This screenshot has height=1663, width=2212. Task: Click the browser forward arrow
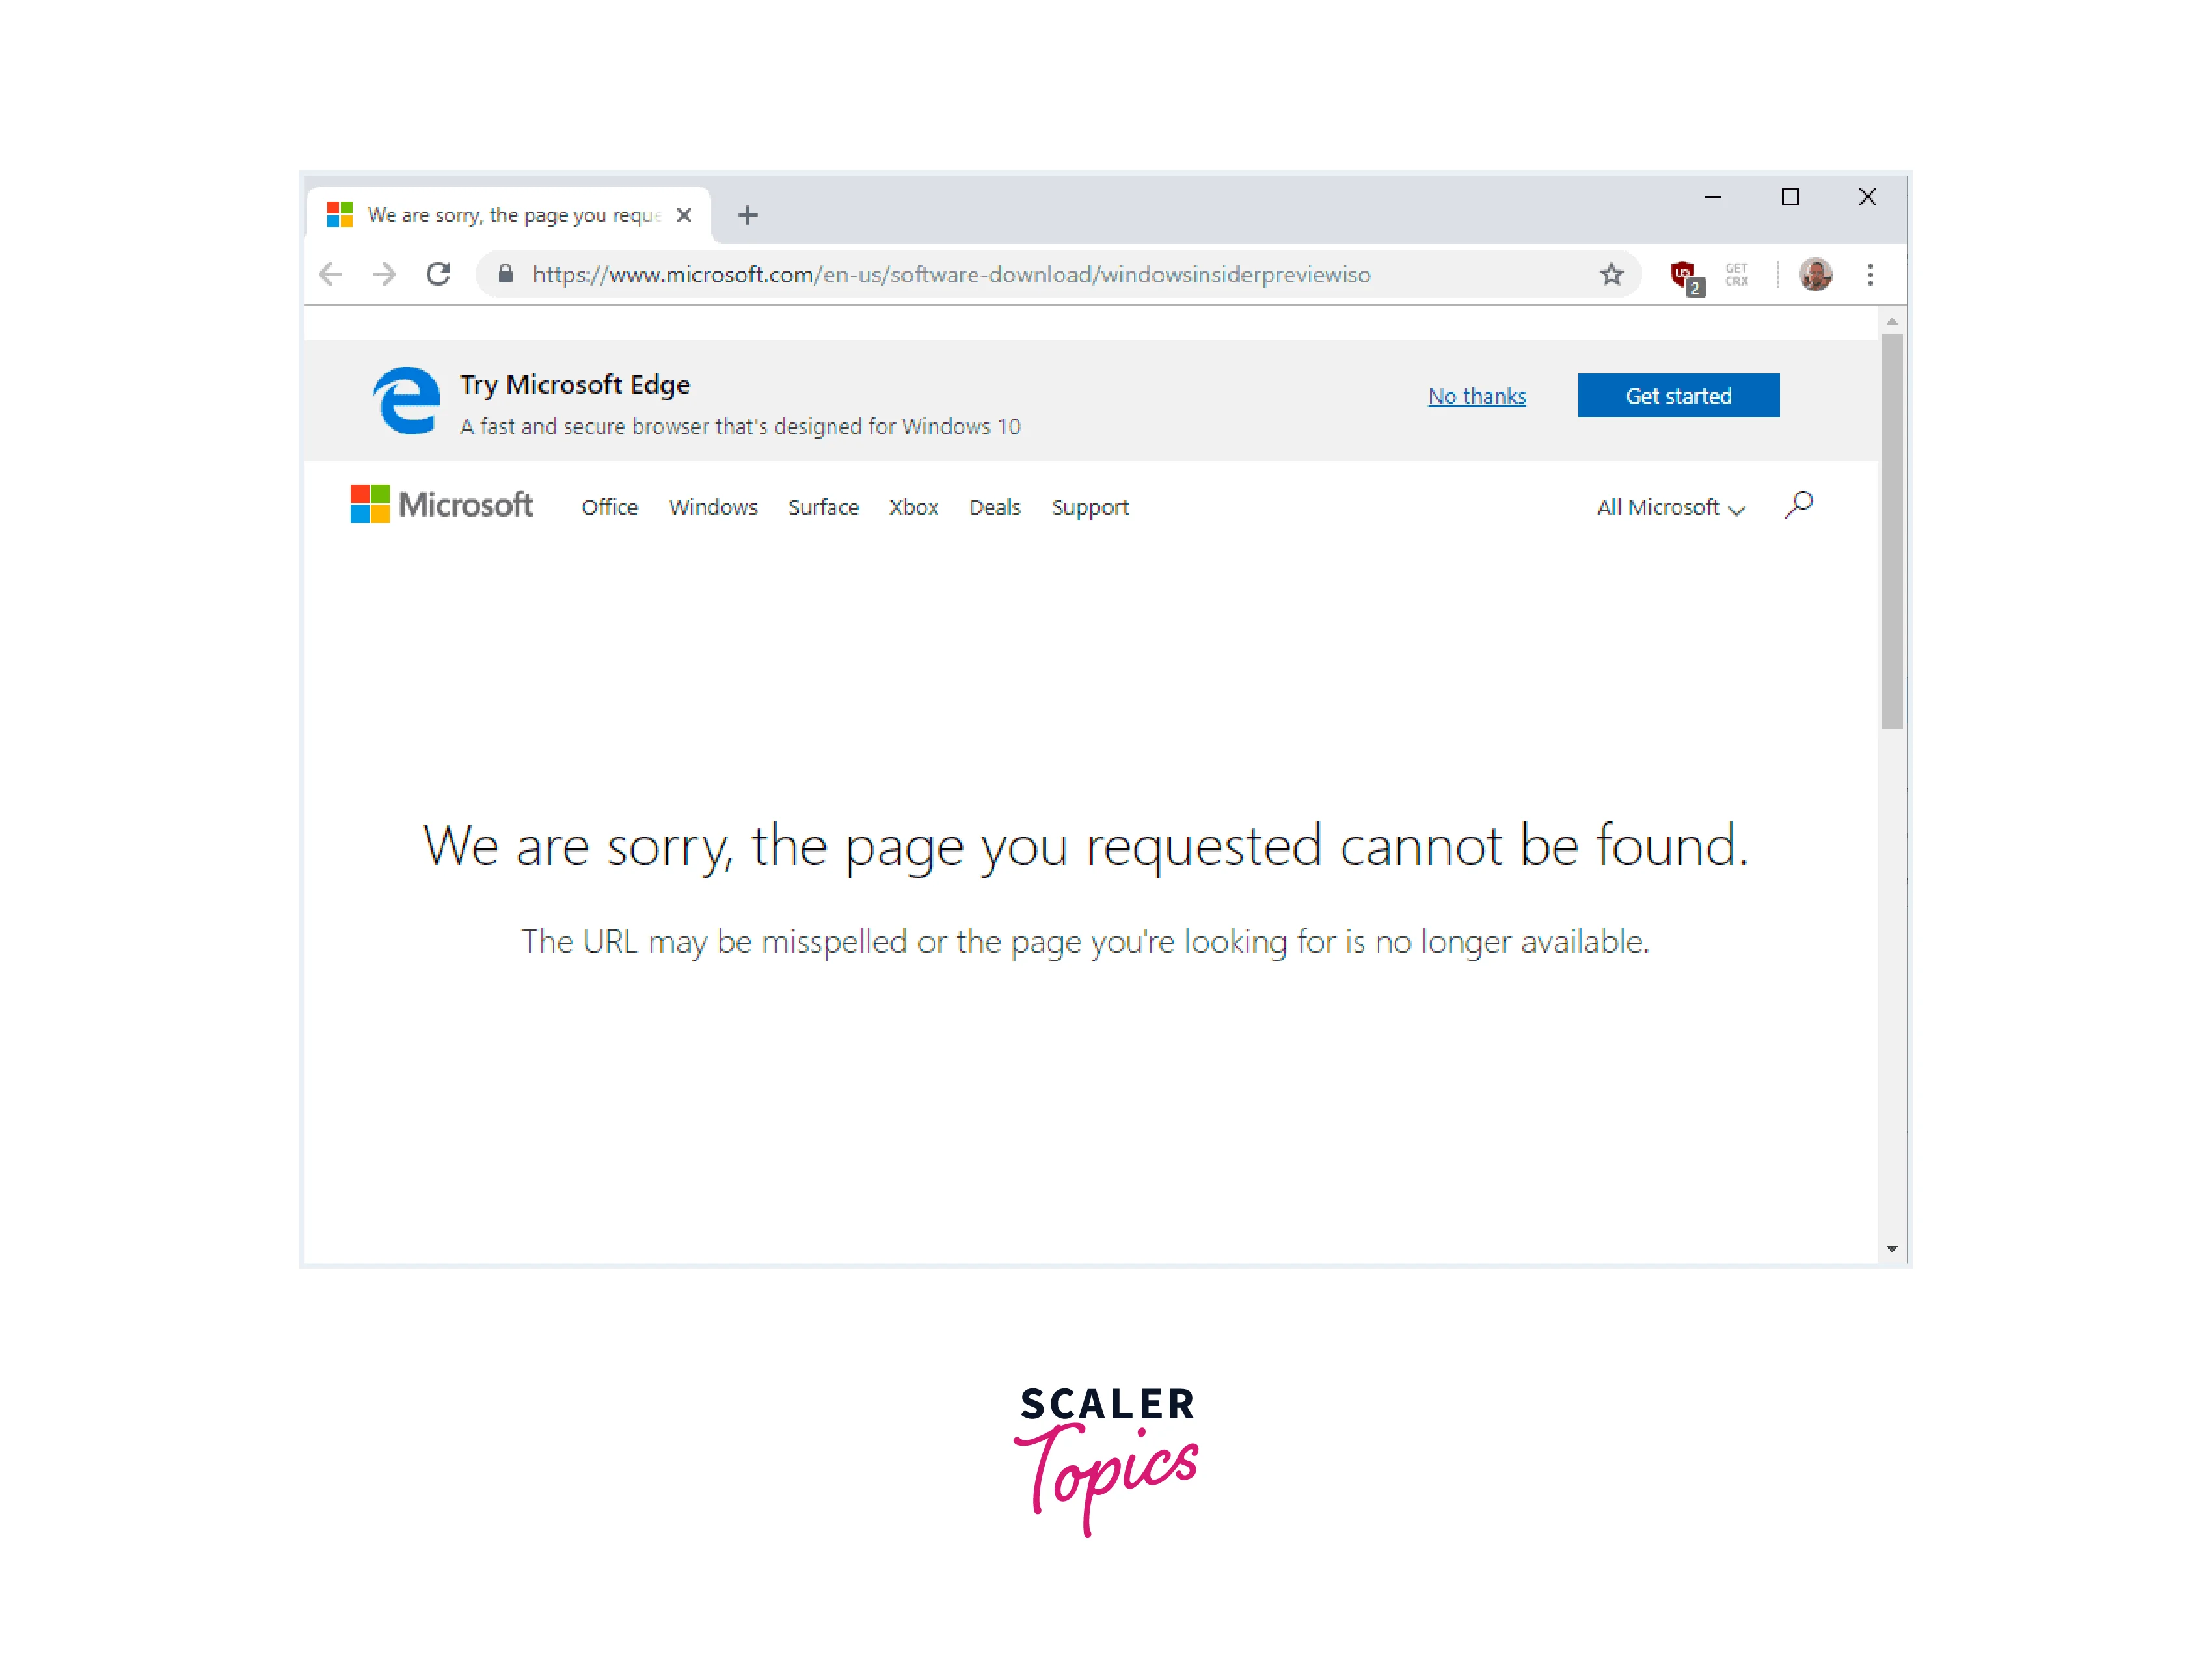[384, 274]
